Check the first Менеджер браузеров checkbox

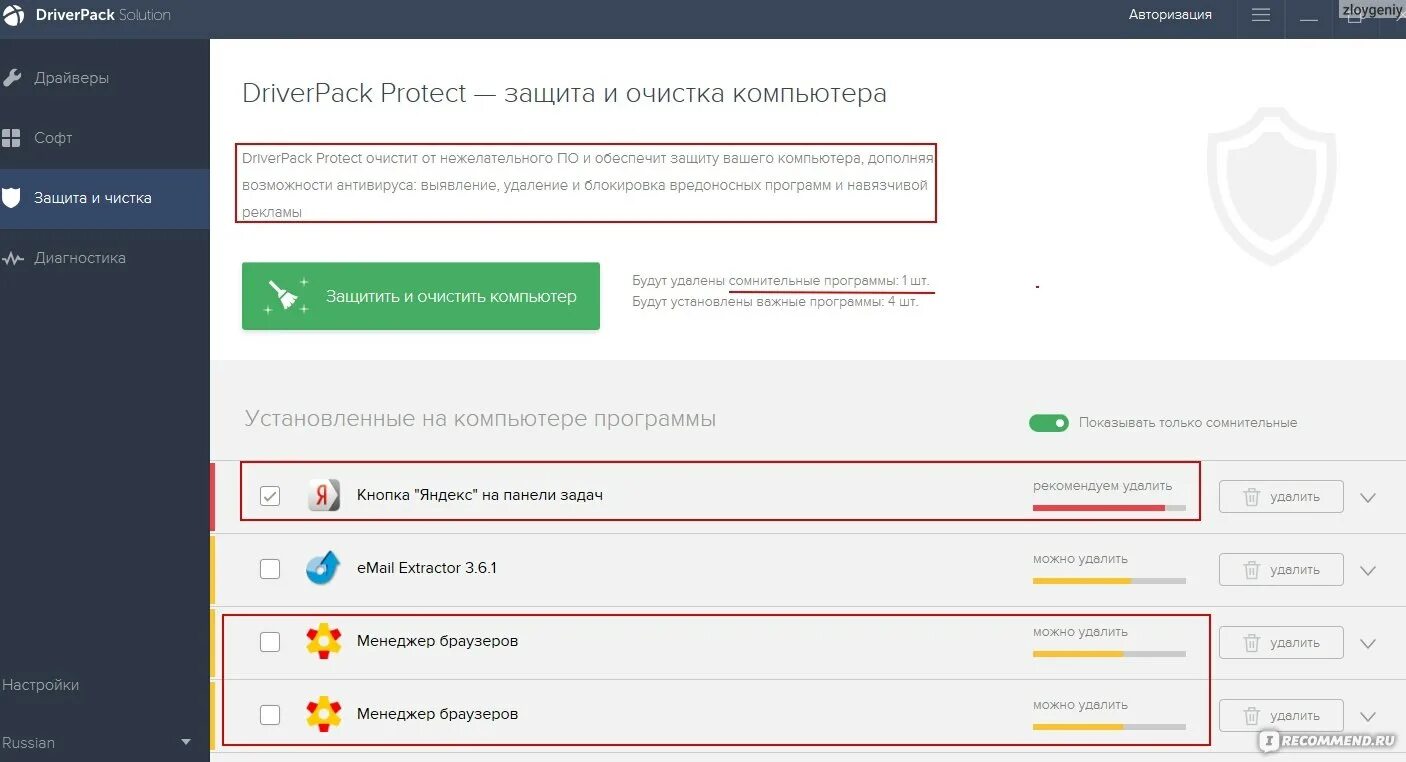pyautogui.click(x=270, y=642)
